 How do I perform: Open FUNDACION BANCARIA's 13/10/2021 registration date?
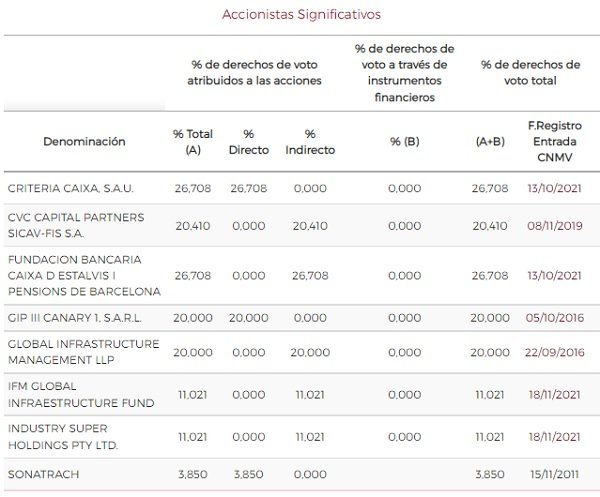pos(554,275)
